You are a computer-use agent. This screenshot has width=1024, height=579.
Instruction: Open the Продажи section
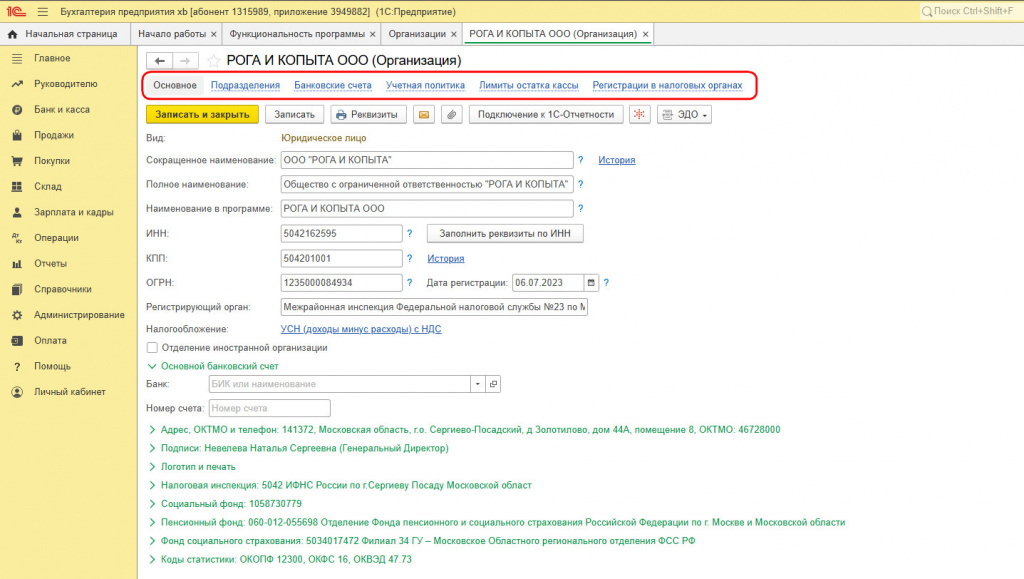54,135
